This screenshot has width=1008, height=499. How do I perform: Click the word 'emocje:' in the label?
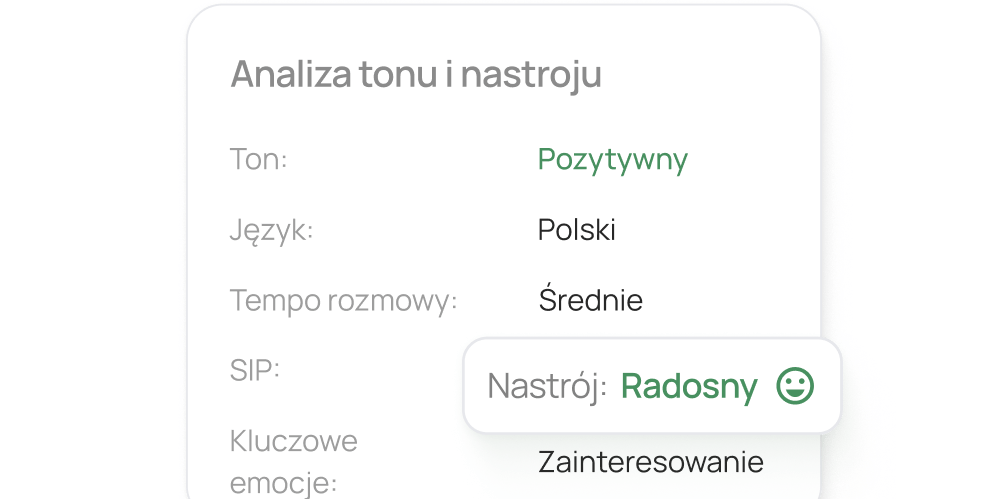pos(284,484)
